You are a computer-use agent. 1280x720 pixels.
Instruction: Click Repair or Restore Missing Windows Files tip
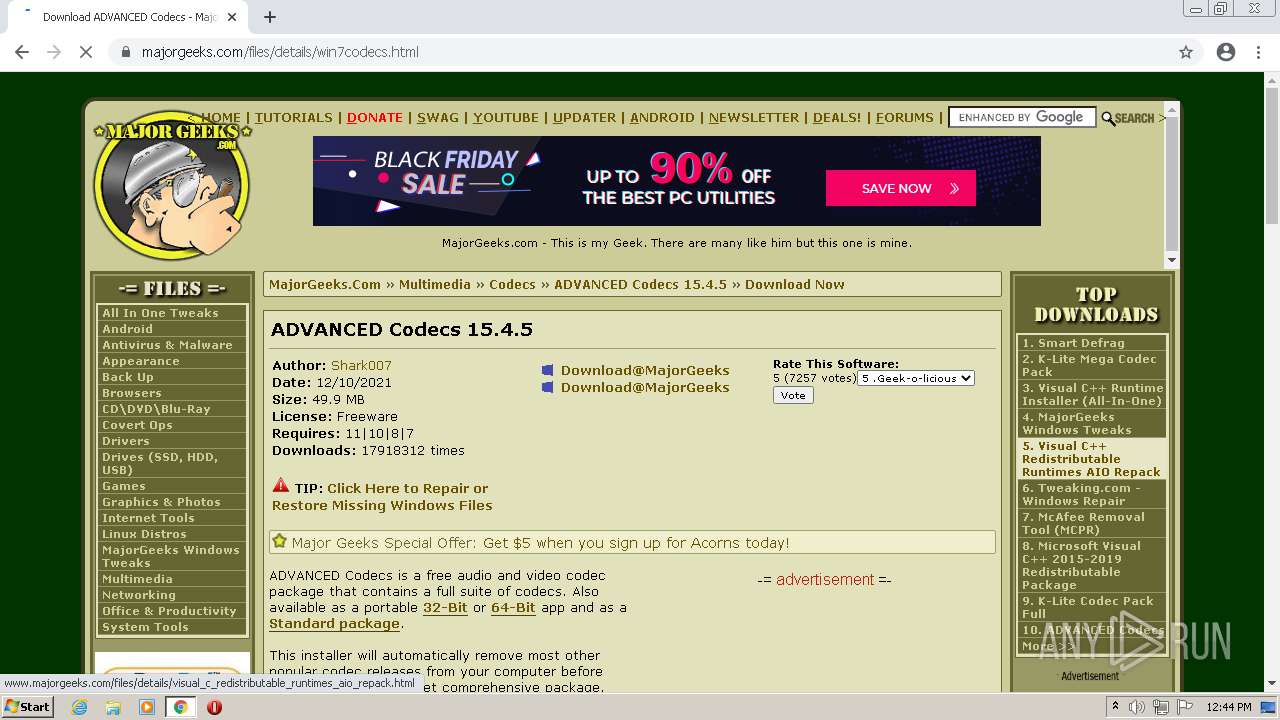tap(382, 497)
